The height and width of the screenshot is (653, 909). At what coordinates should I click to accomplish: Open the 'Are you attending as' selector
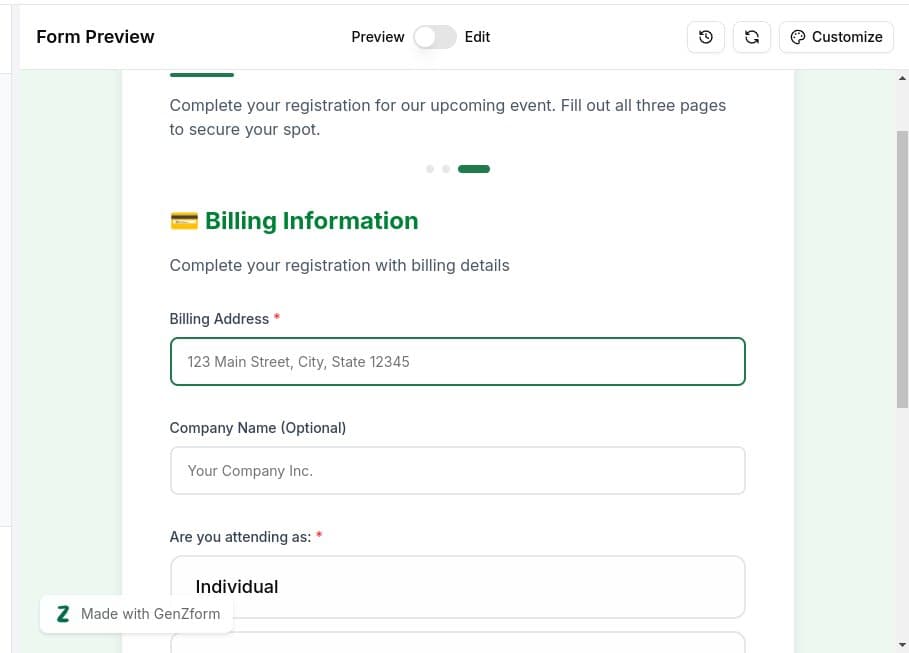point(457,587)
